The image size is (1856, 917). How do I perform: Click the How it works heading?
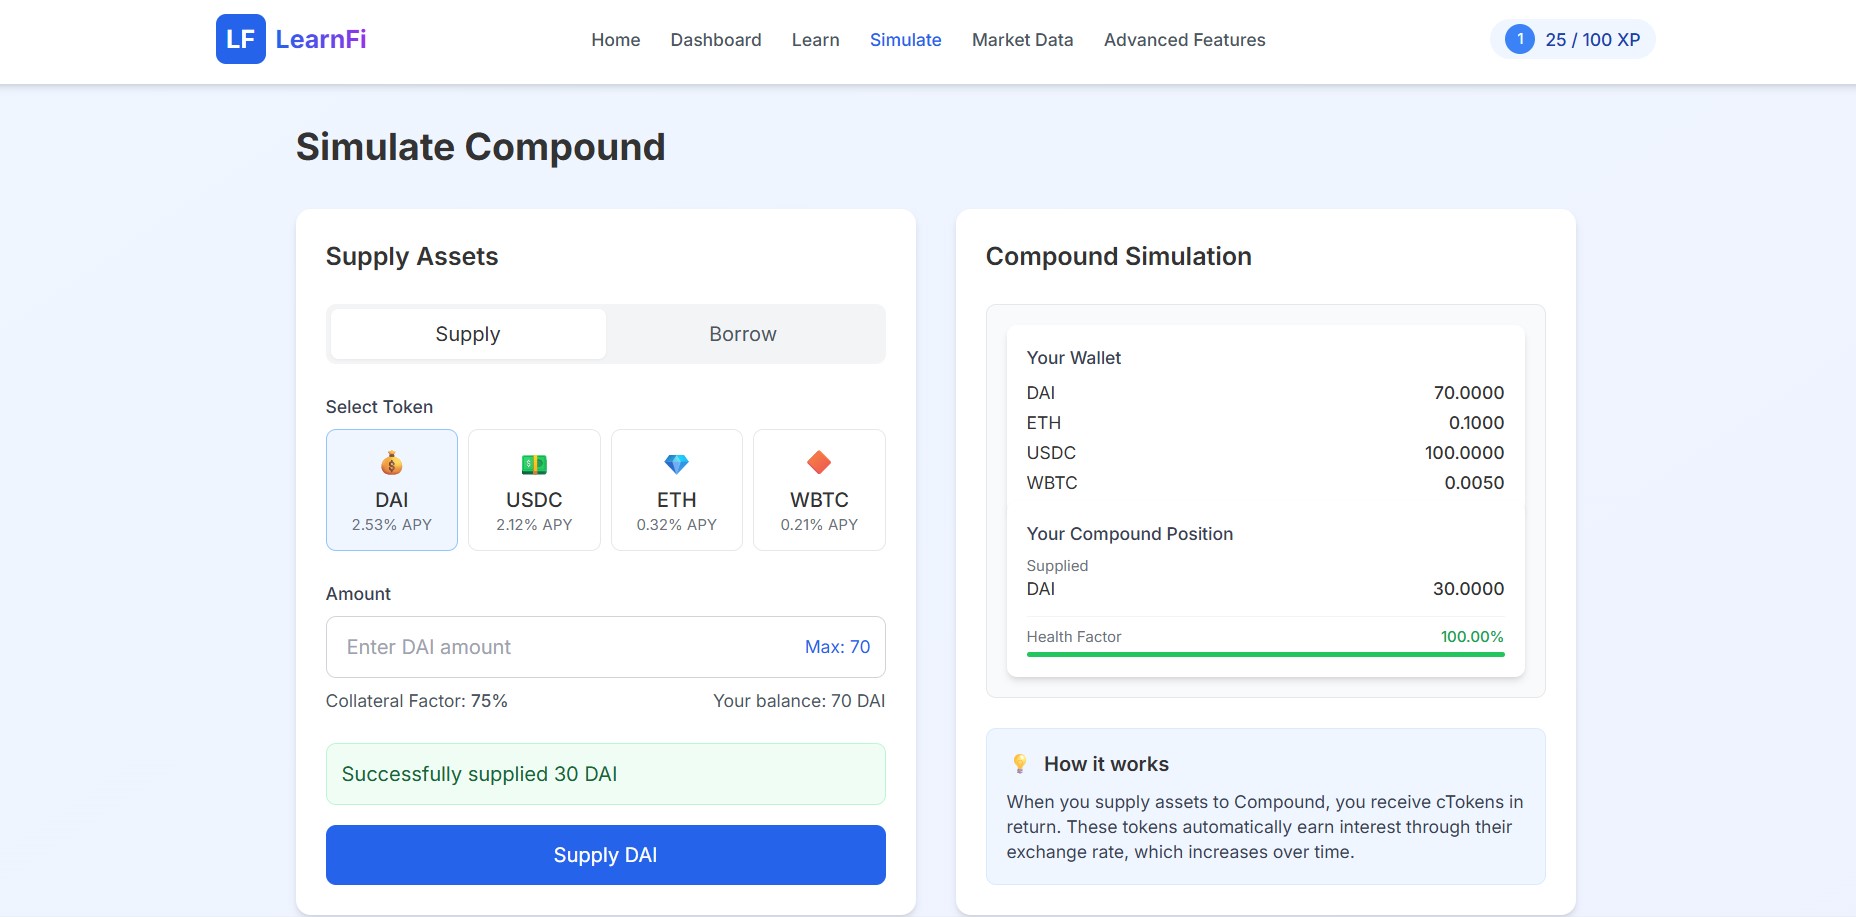[1106, 764]
